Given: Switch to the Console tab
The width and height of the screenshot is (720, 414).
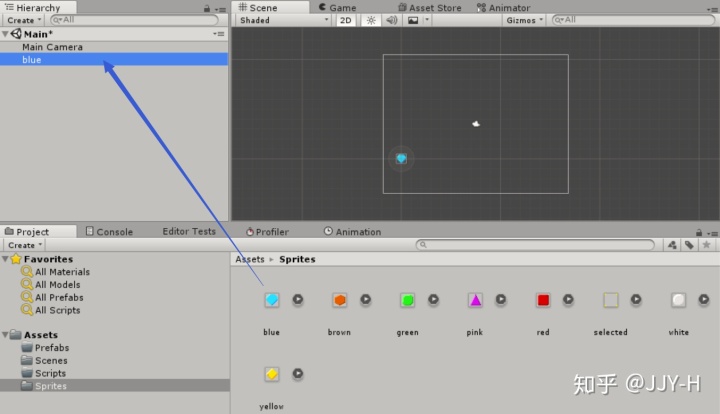Looking at the screenshot, I should tap(109, 232).
